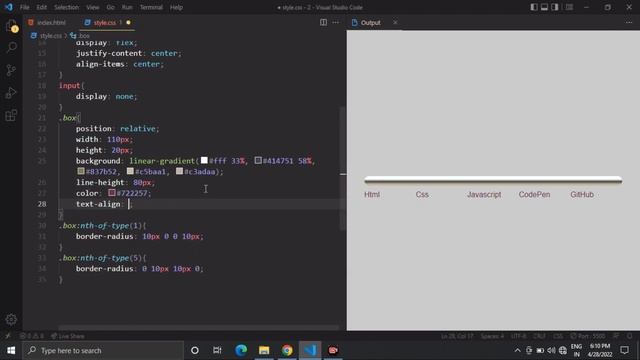The image size is (640, 360).
Task: Toggle the primary side bar layout
Action: tap(534, 7)
